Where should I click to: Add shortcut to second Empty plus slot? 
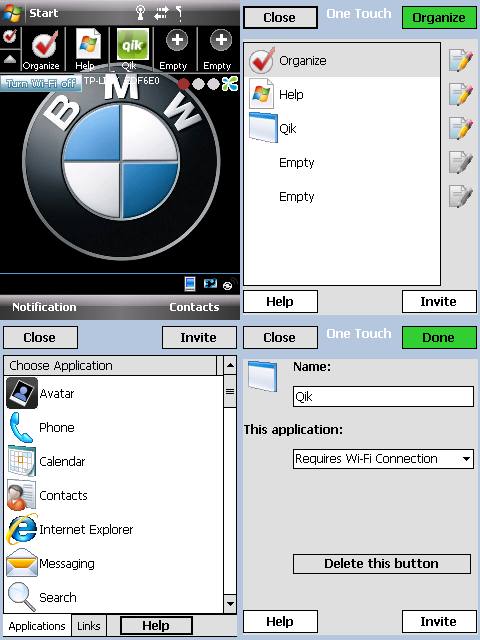(220, 41)
